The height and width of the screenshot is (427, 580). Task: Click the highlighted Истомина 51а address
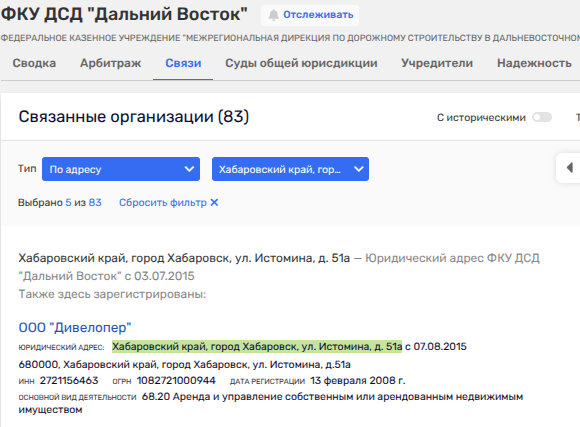pos(257,347)
